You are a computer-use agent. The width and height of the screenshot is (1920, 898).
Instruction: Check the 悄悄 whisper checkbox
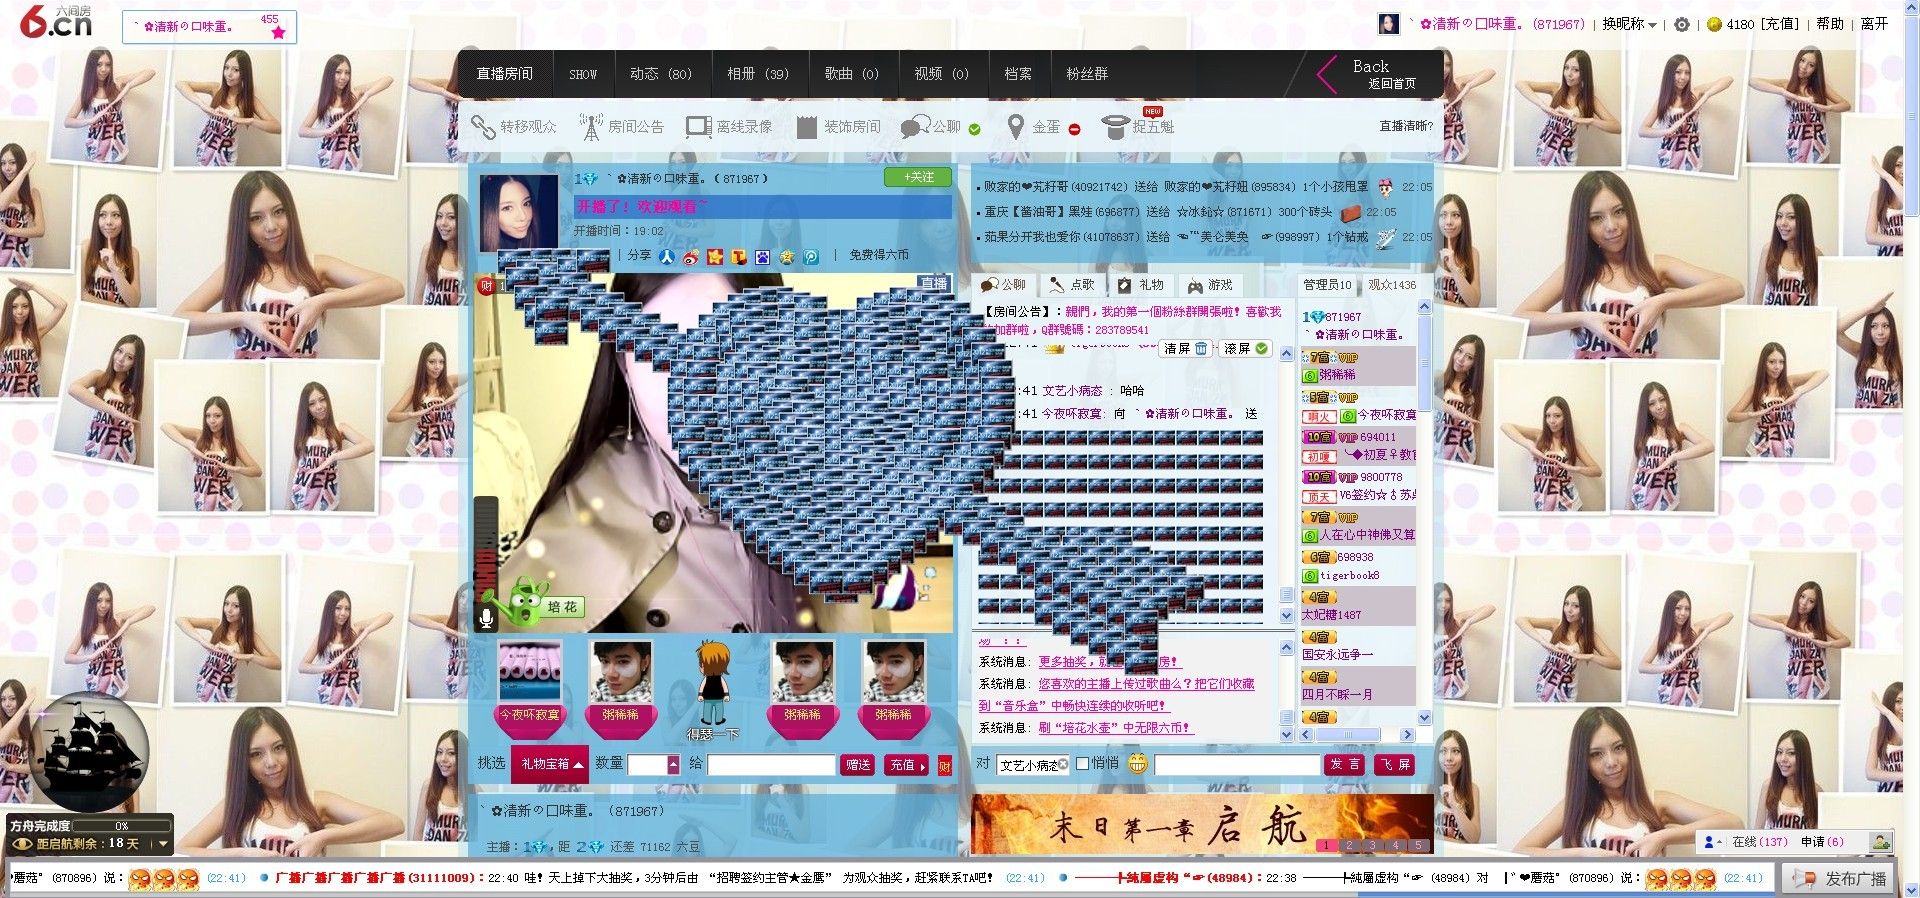click(x=1082, y=764)
